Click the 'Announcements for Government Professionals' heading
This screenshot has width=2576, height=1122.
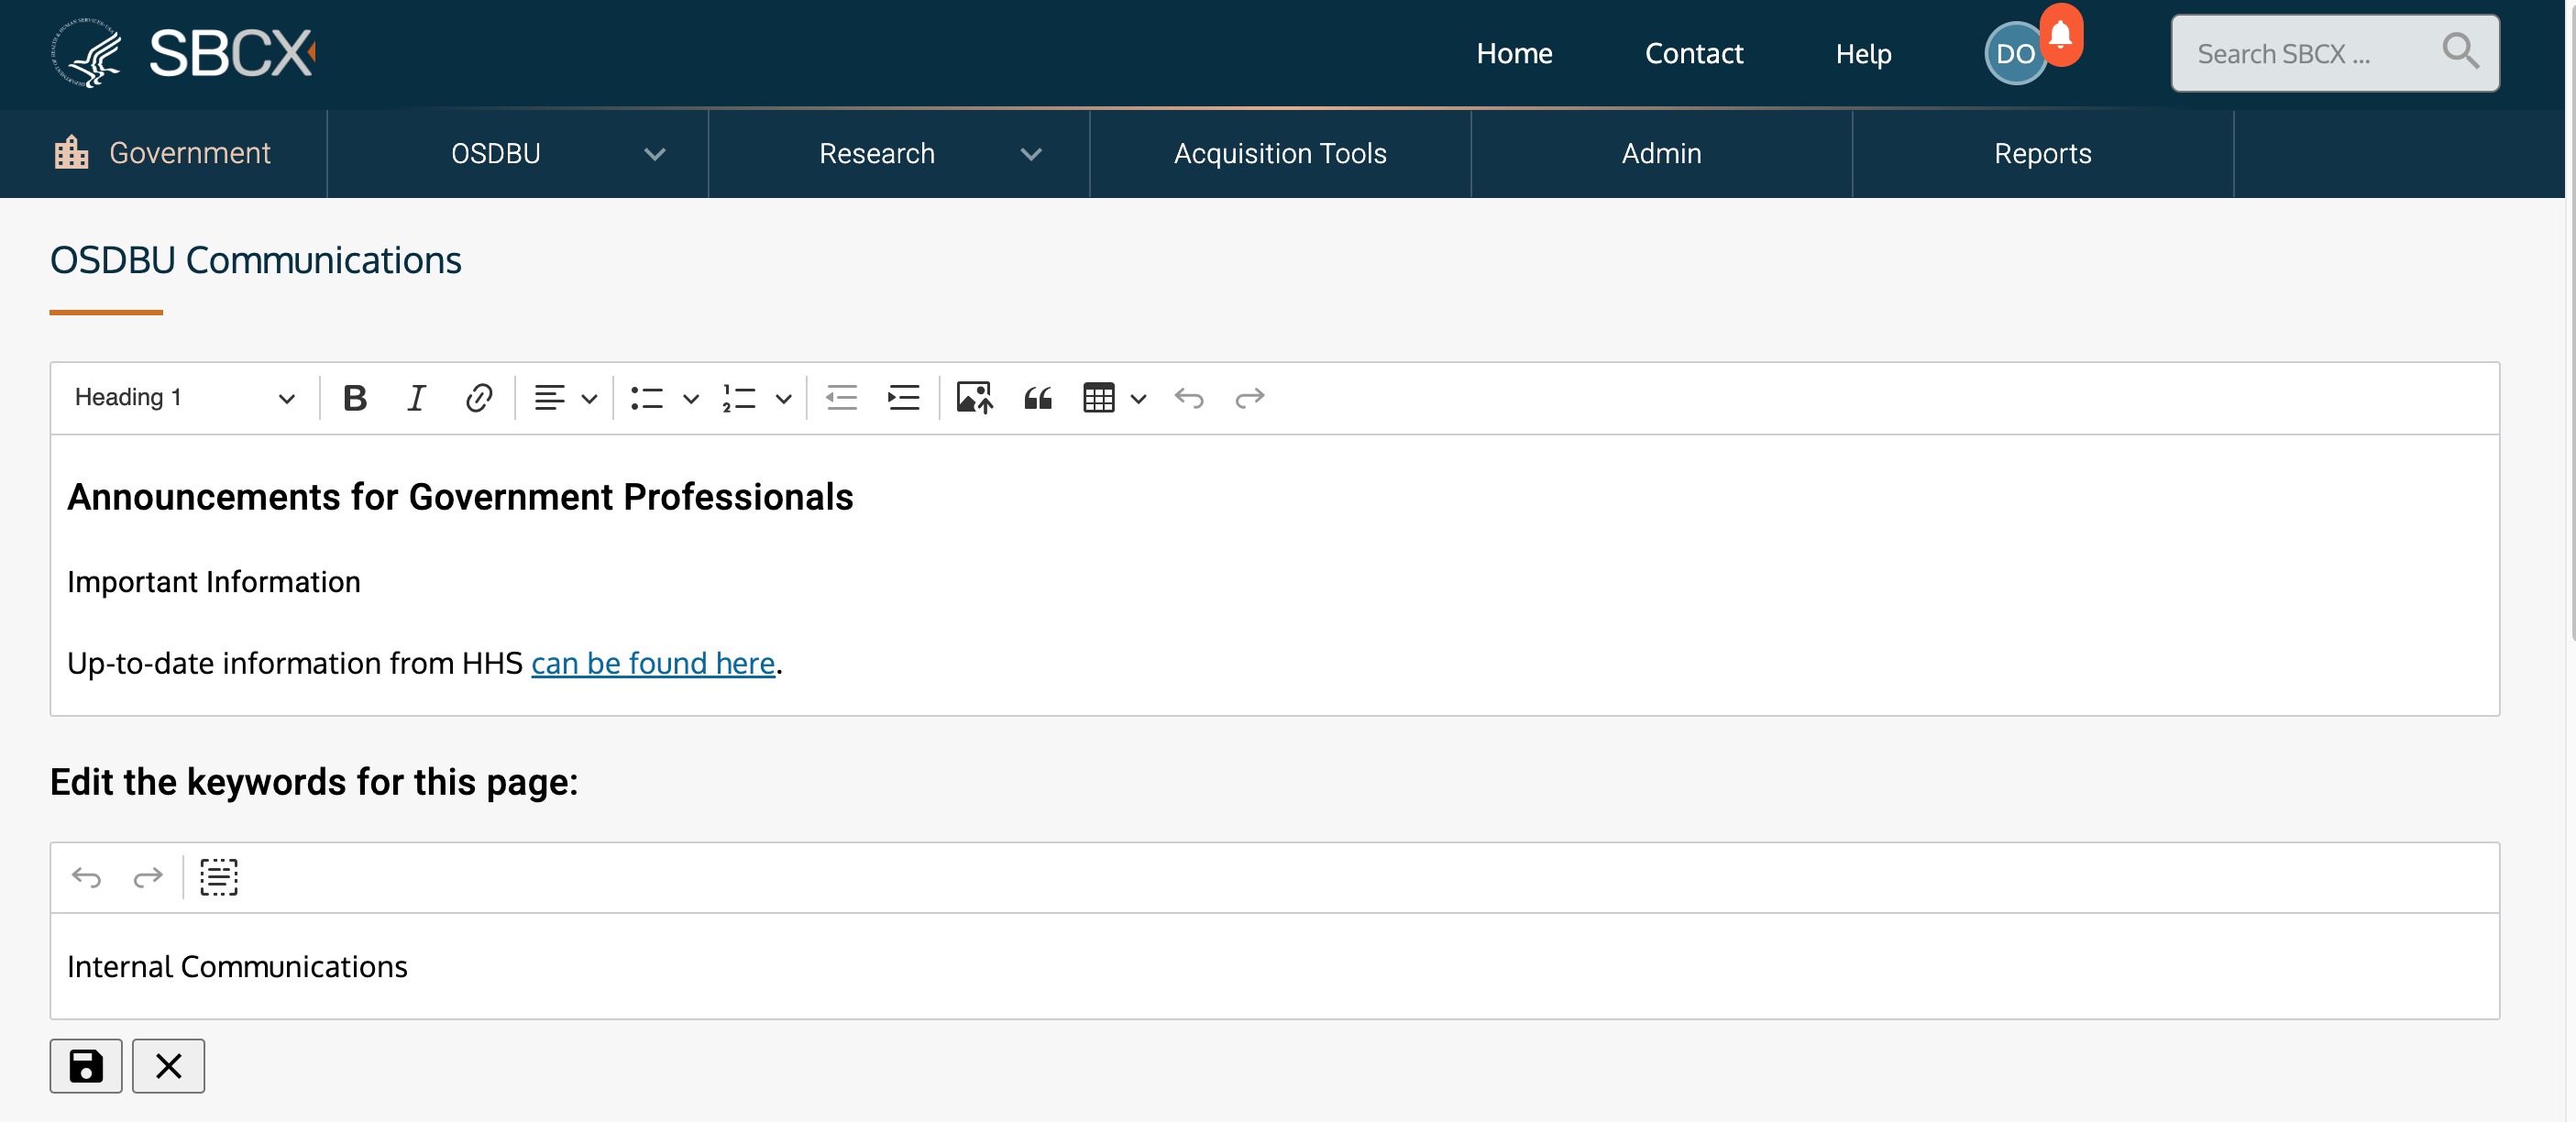[460, 497]
